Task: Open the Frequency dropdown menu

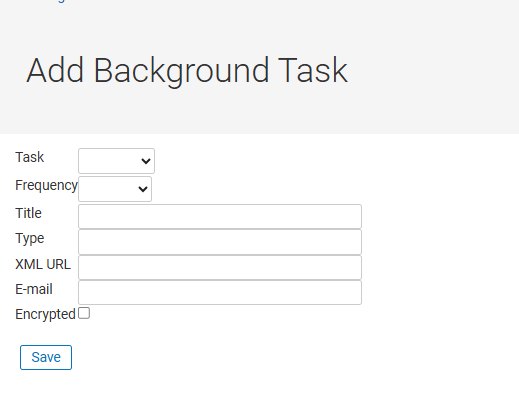Action: (x=115, y=189)
